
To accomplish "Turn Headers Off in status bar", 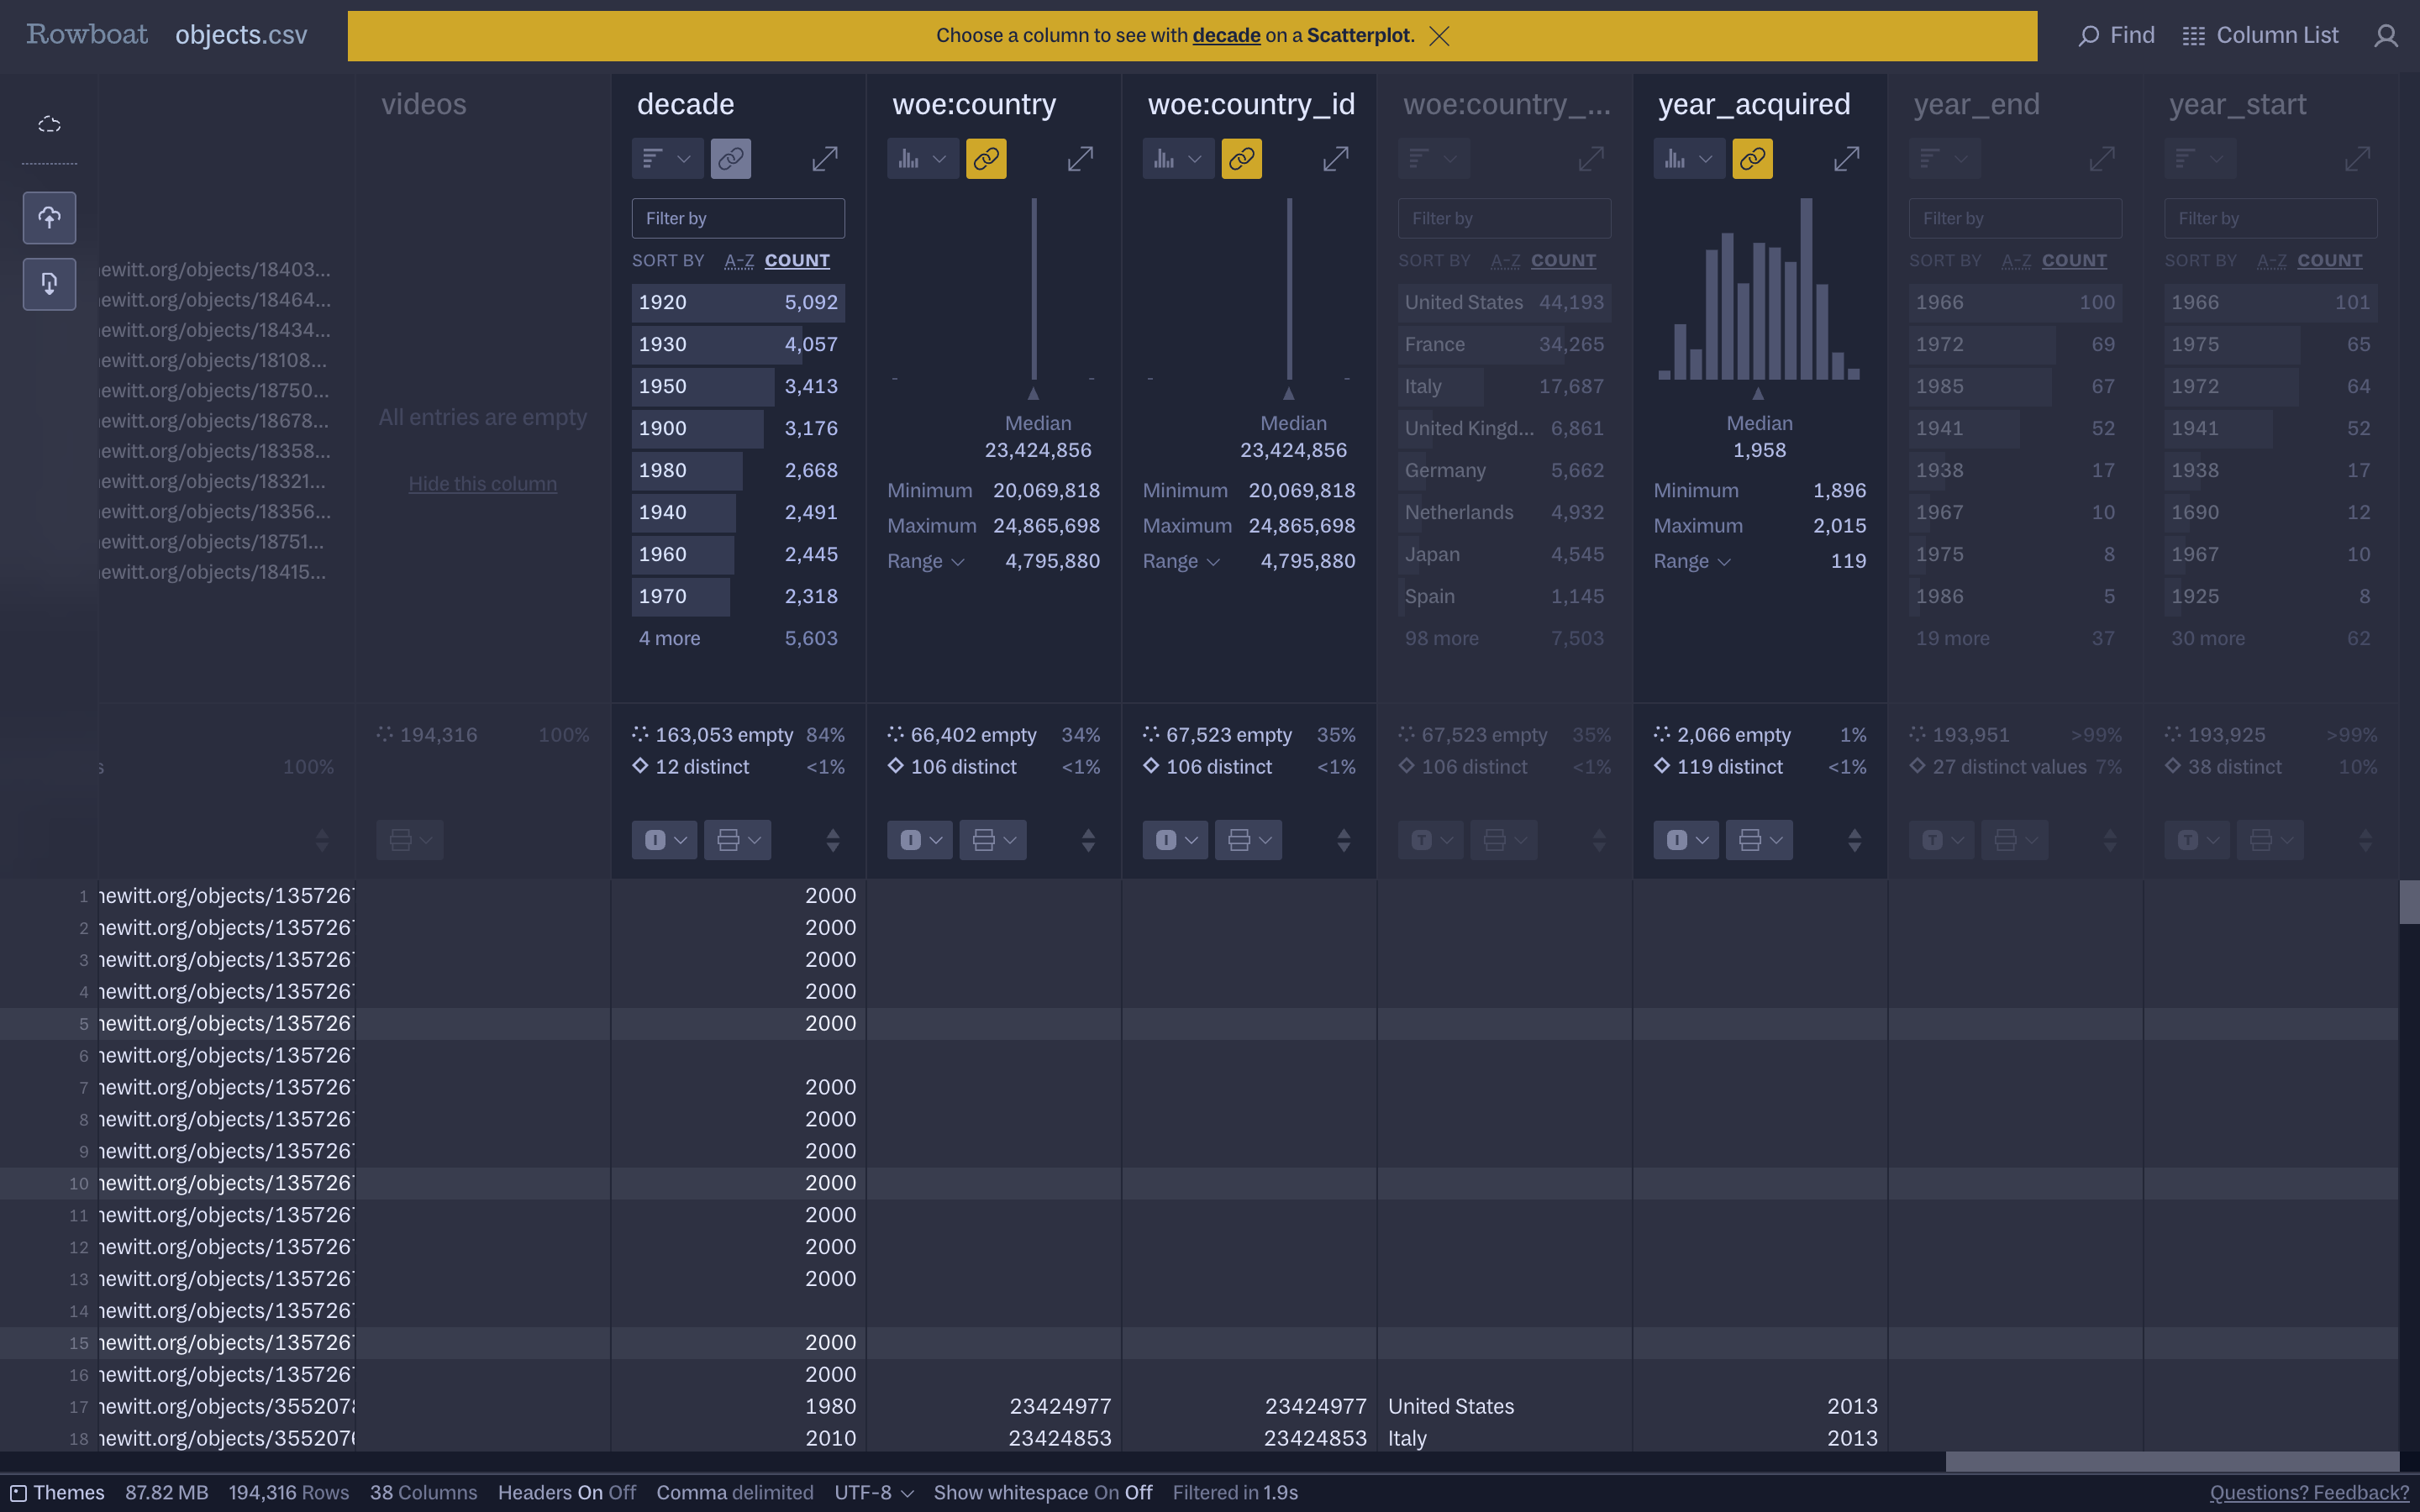I will click(622, 1492).
